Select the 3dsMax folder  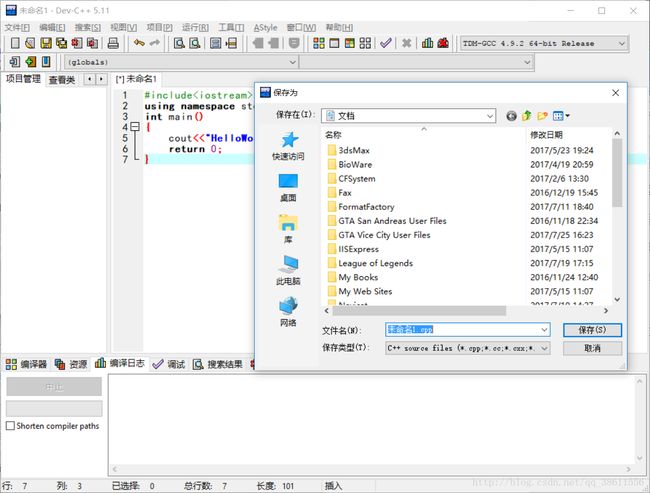point(353,150)
